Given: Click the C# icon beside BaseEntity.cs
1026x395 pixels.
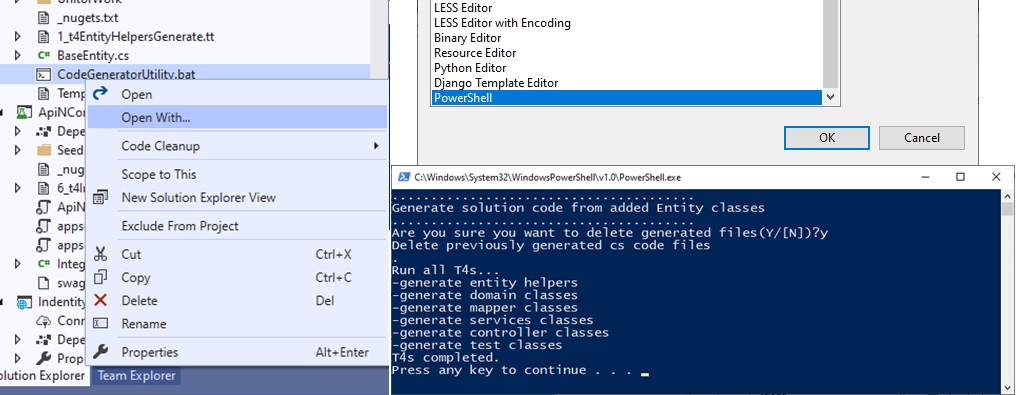Looking at the screenshot, I should coord(44,56).
